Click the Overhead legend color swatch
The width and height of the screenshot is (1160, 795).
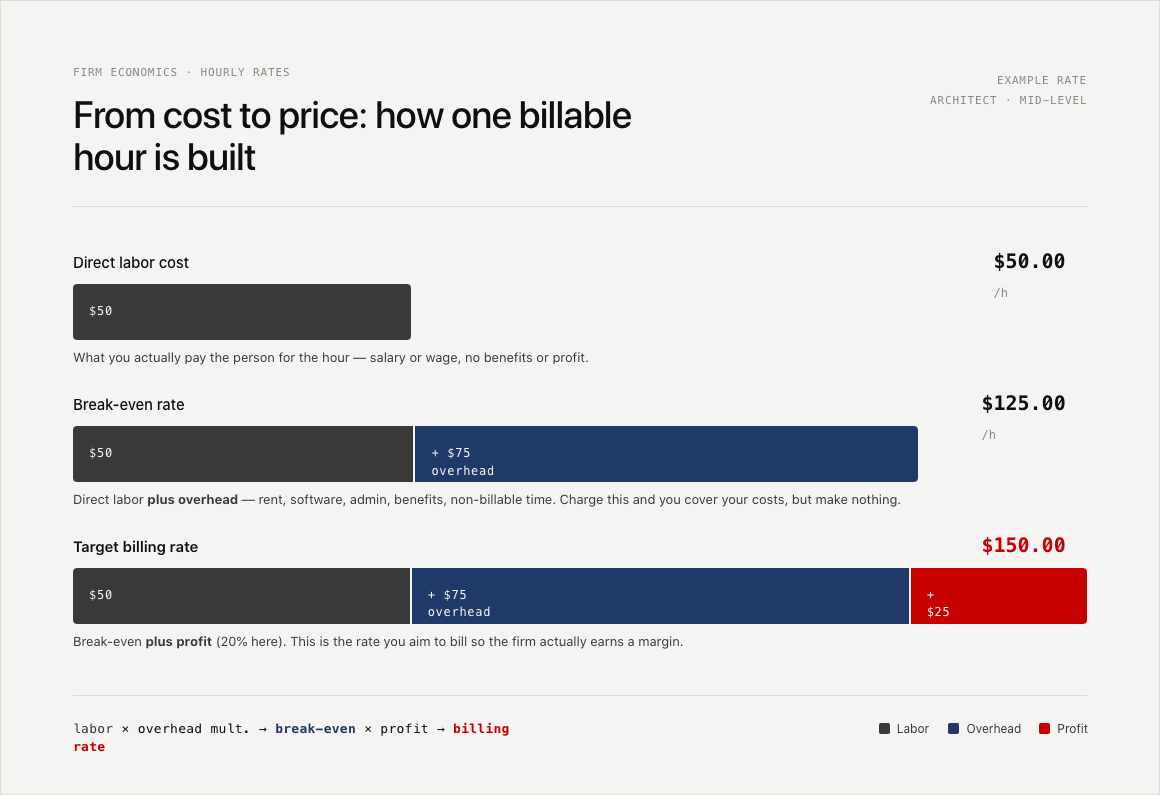pyautogui.click(x=954, y=728)
